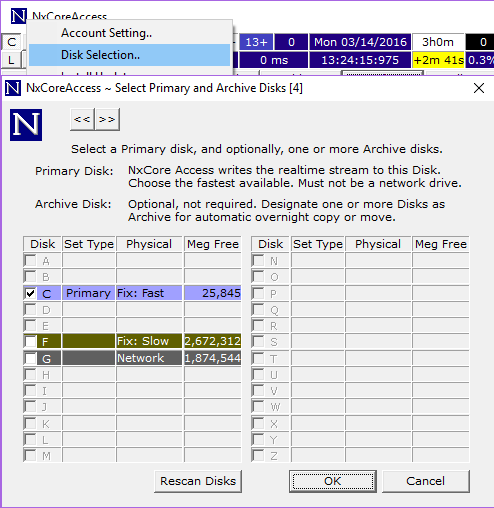Click the left table Set Type header
This screenshot has width=494, height=508.
click(89, 244)
